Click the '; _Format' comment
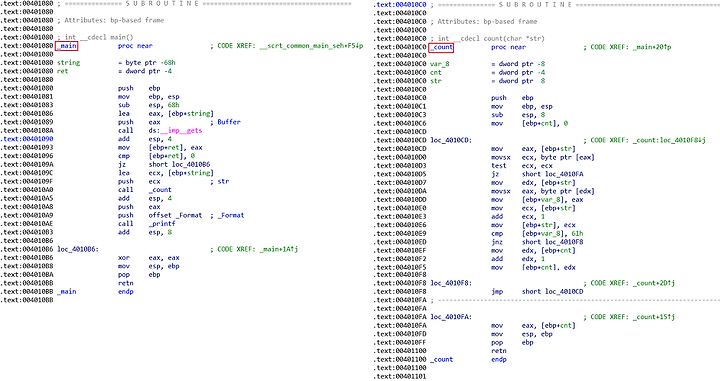Viewport: 720px width, 381px height. [x=227, y=215]
